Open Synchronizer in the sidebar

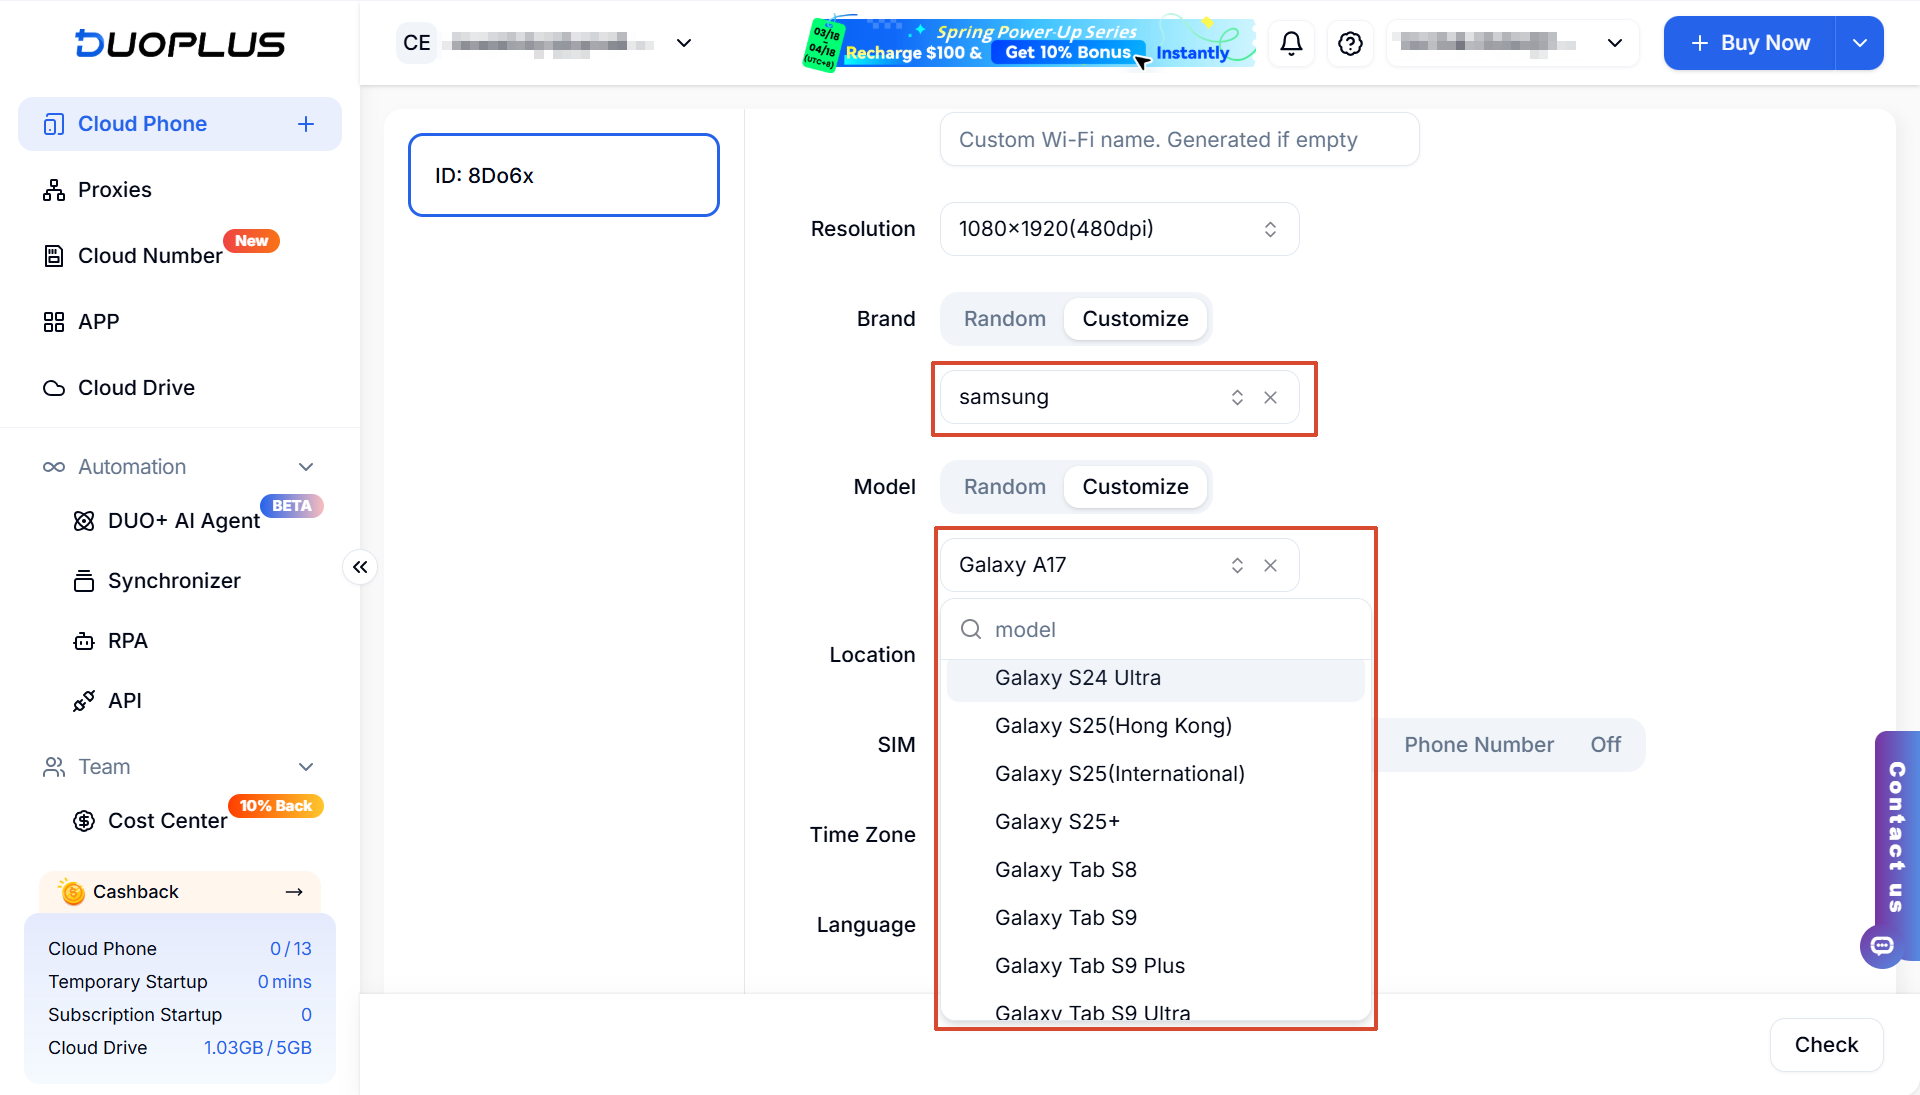coord(180,581)
